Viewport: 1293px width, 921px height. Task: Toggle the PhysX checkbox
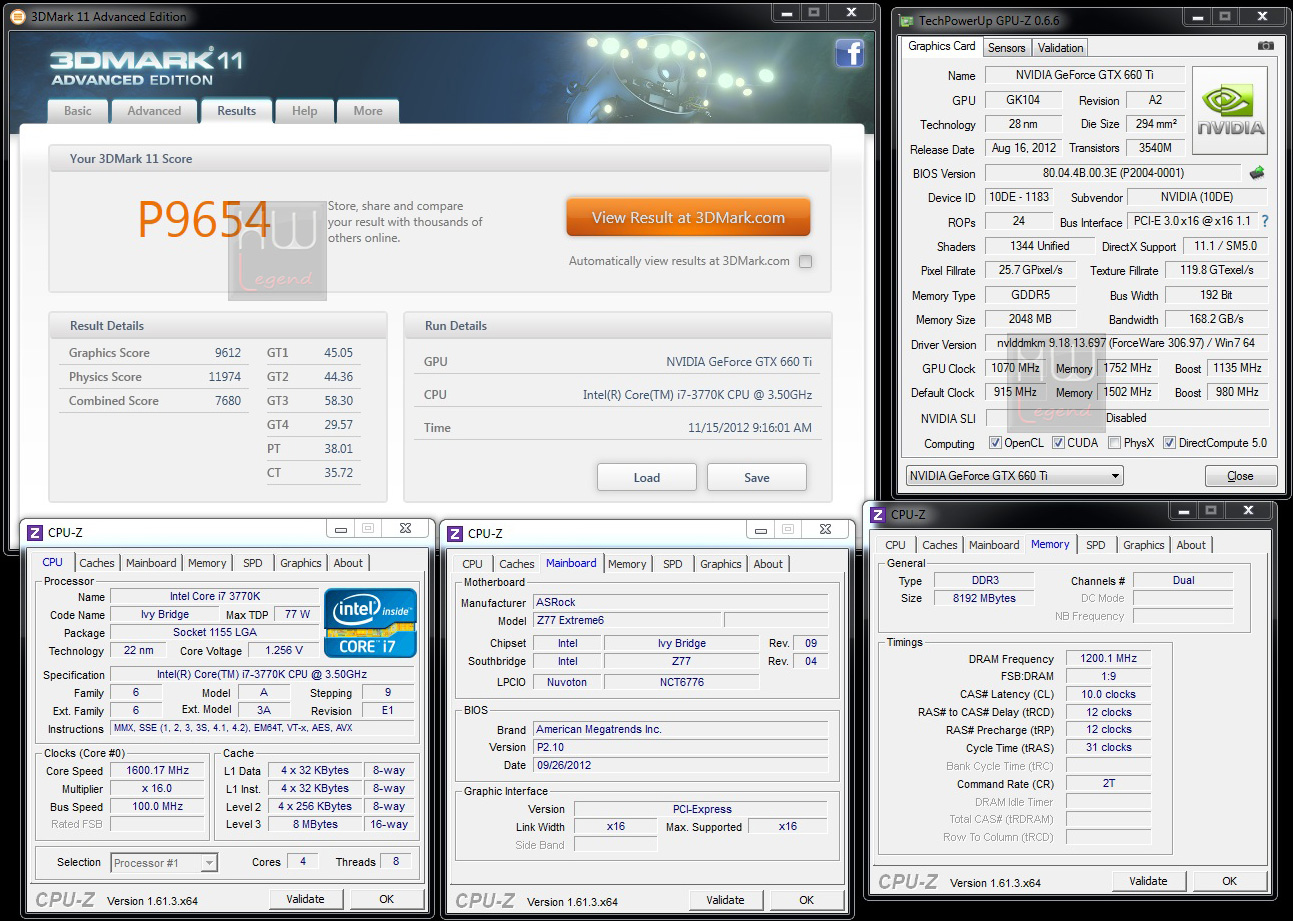point(1114,443)
